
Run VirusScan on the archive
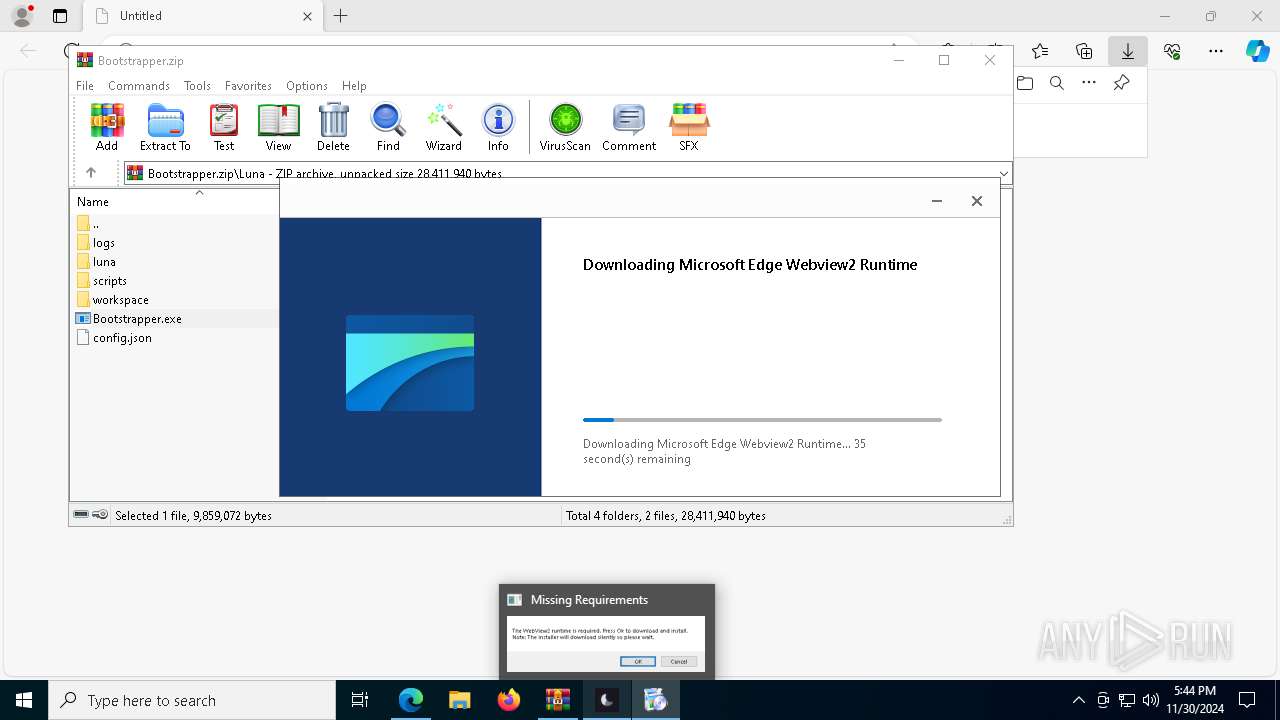tap(565, 127)
